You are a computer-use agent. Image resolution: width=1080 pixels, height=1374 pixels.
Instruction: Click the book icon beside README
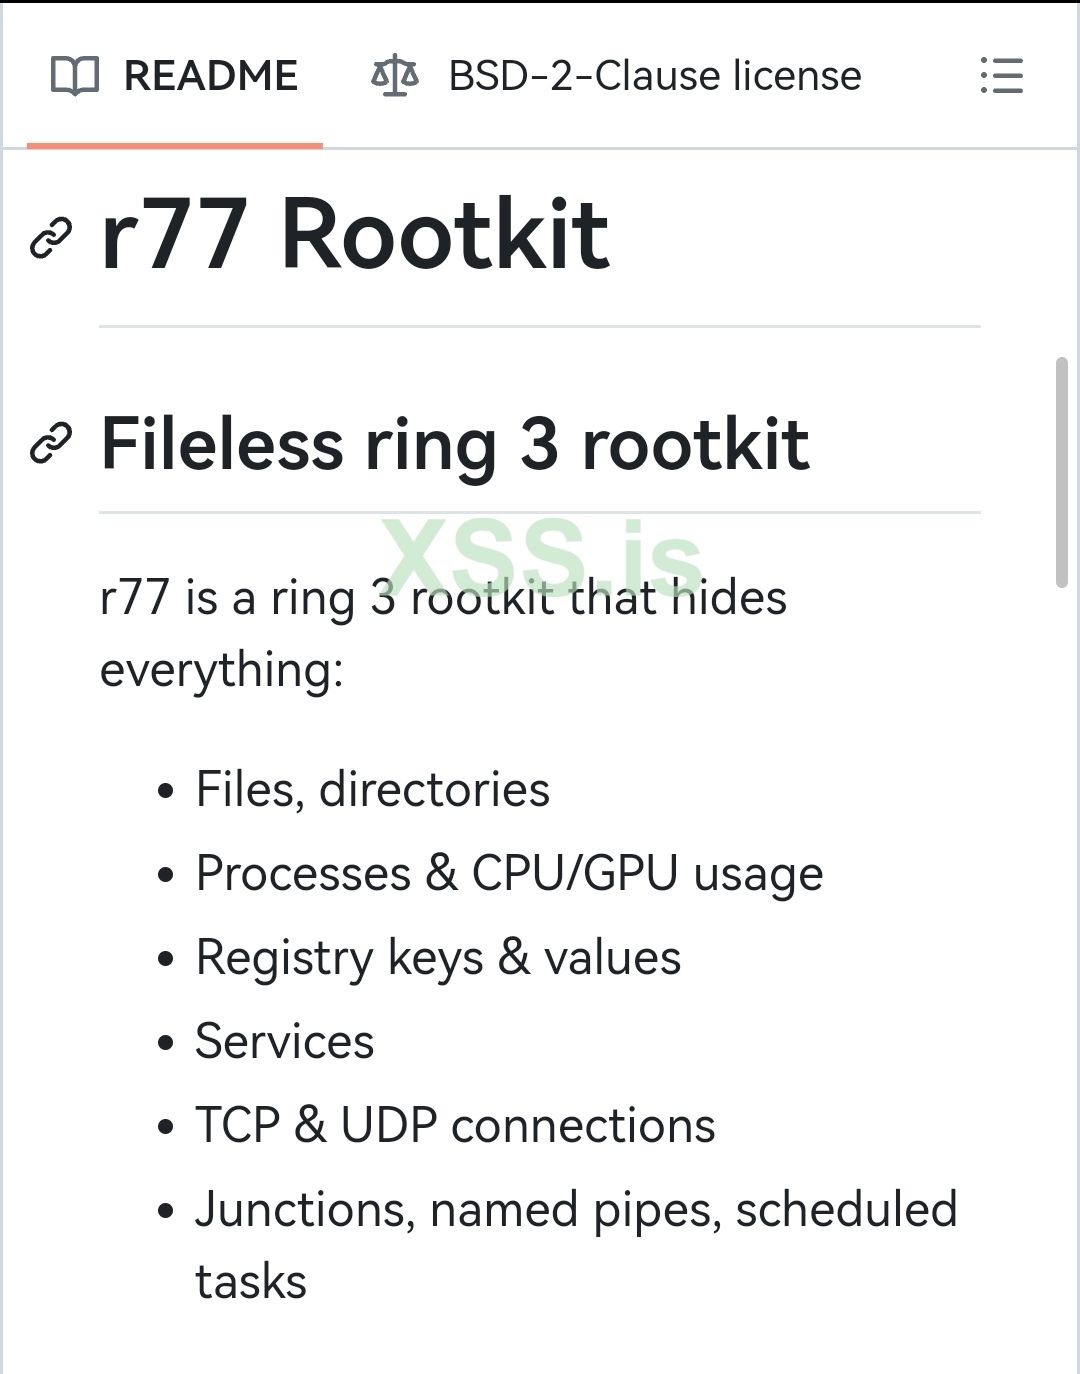tap(75, 76)
